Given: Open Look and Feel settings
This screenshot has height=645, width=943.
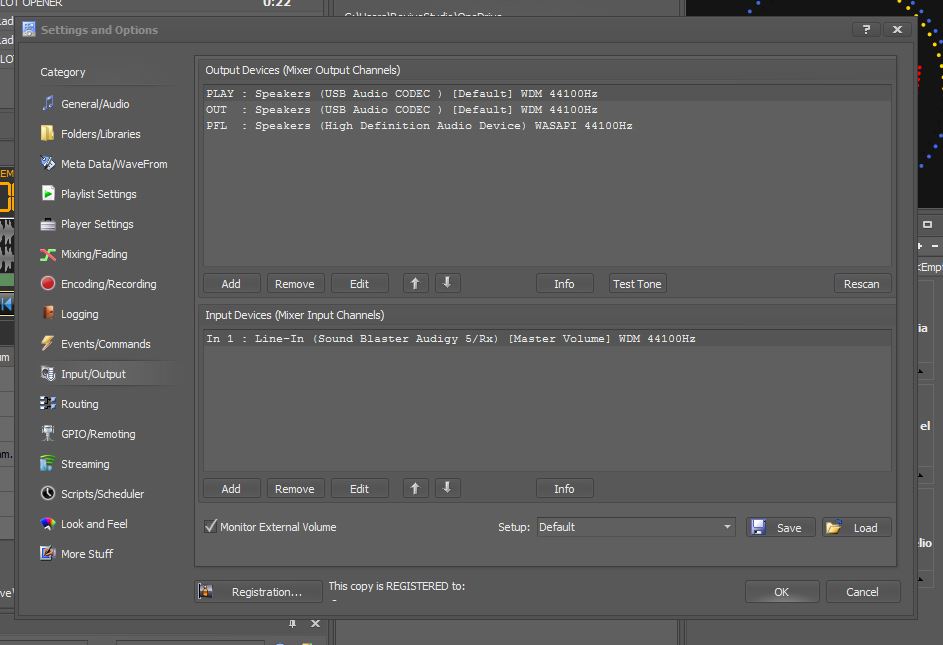Looking at the screenshot, I should click(x=93, y=524).
